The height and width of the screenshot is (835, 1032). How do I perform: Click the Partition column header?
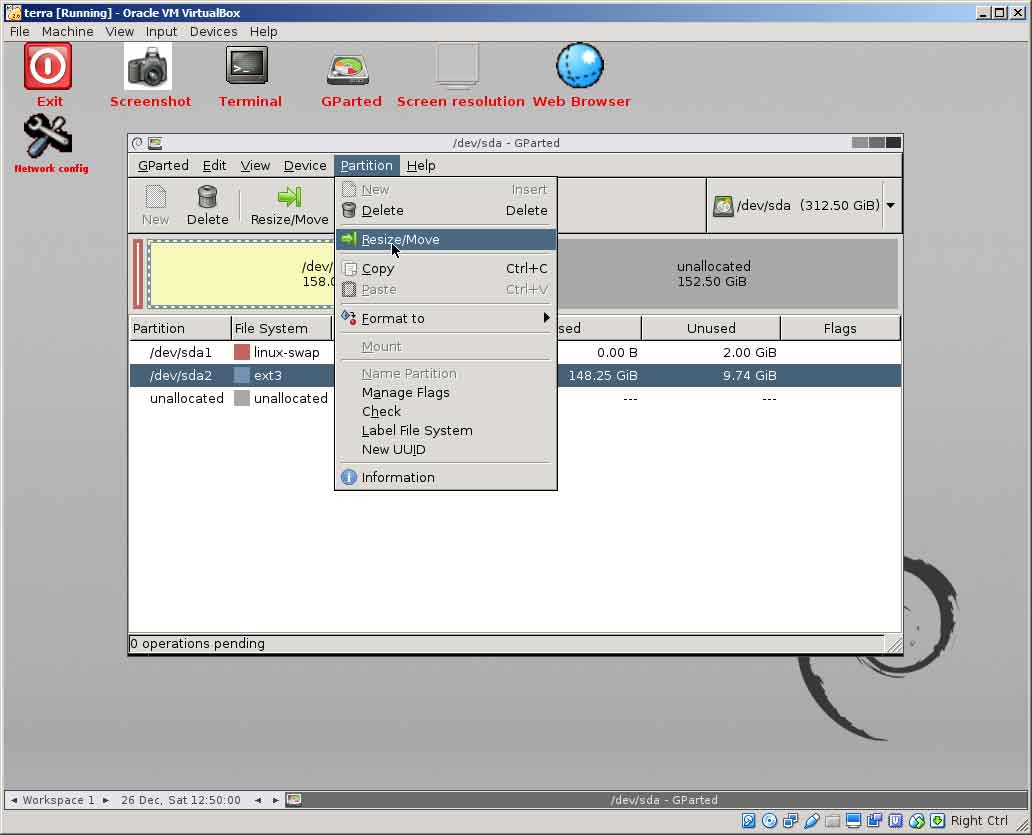coord(180,328)
